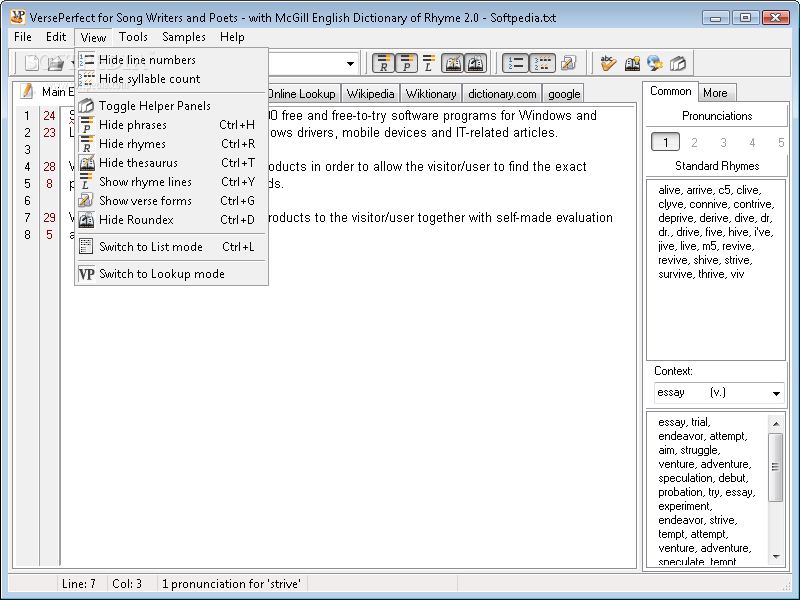
Task: Click the VersePerfect title bar app icon
Action: point(18,17)
